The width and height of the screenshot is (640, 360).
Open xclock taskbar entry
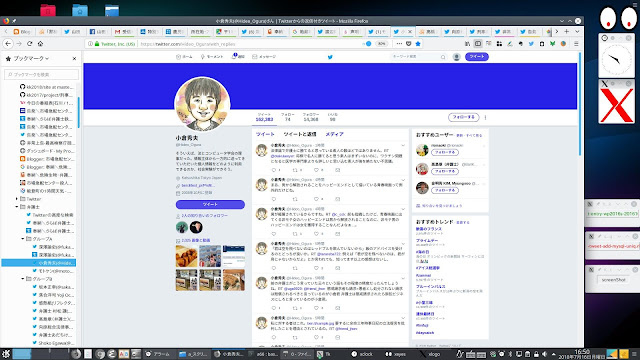[362, 354]
